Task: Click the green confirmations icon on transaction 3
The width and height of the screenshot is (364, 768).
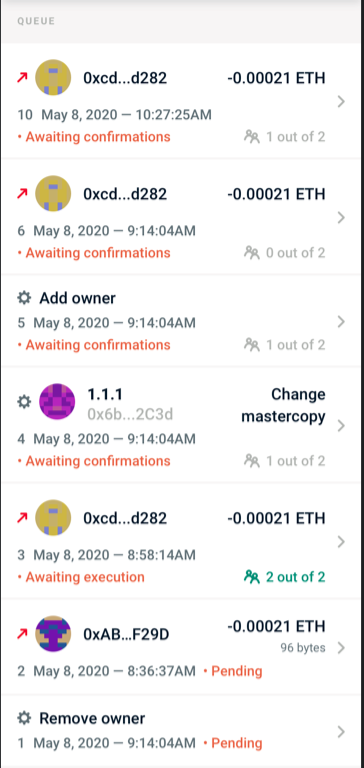Action: [x=252, y=576]
